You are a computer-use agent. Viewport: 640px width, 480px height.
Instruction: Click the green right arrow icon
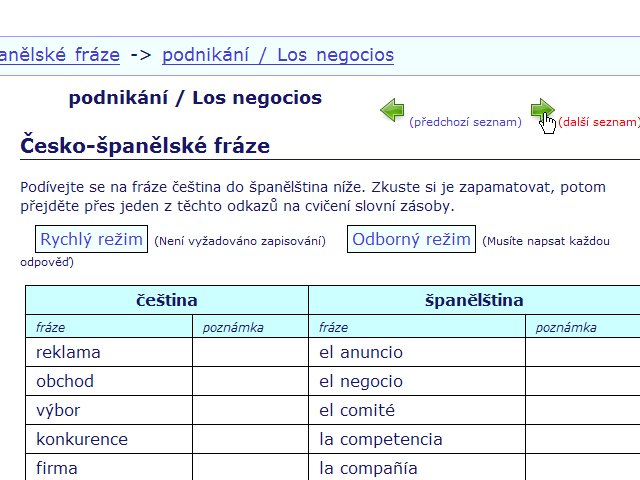coord(542,109)
